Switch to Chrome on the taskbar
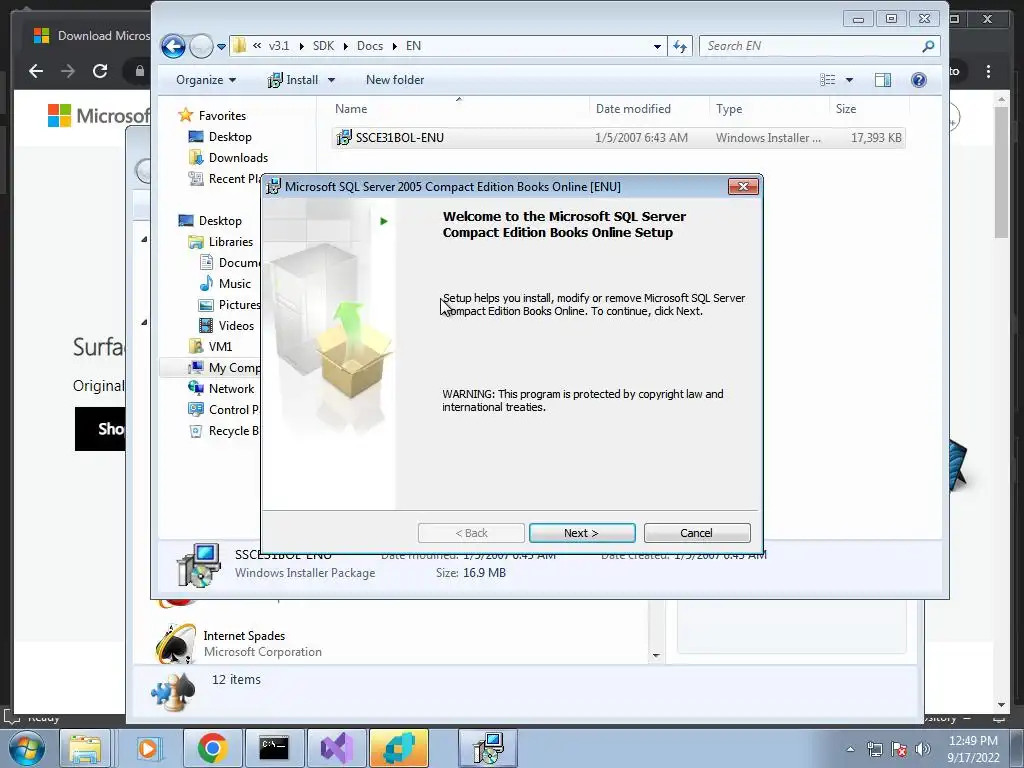The image size is (1024, 768). coord(212,748)
